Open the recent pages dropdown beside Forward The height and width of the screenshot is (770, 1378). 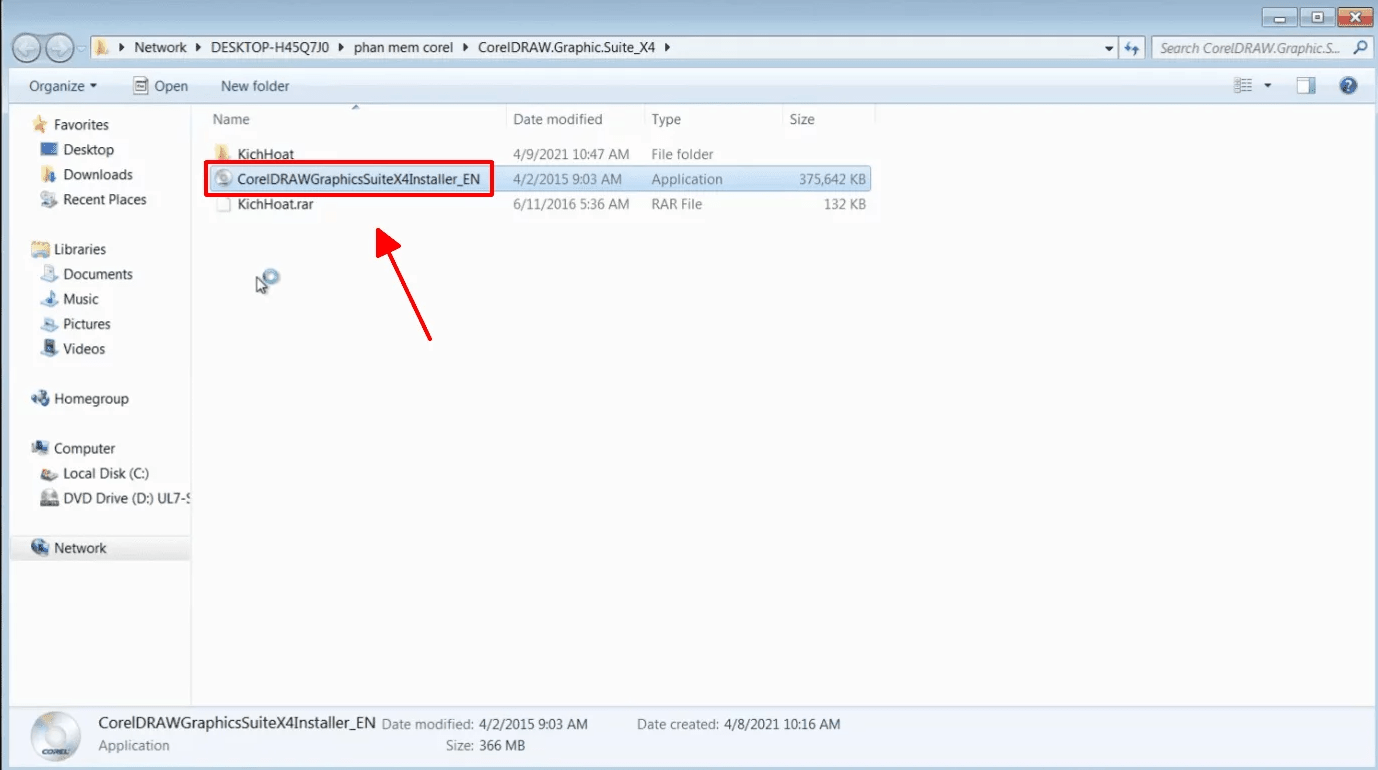coord(81,48)
